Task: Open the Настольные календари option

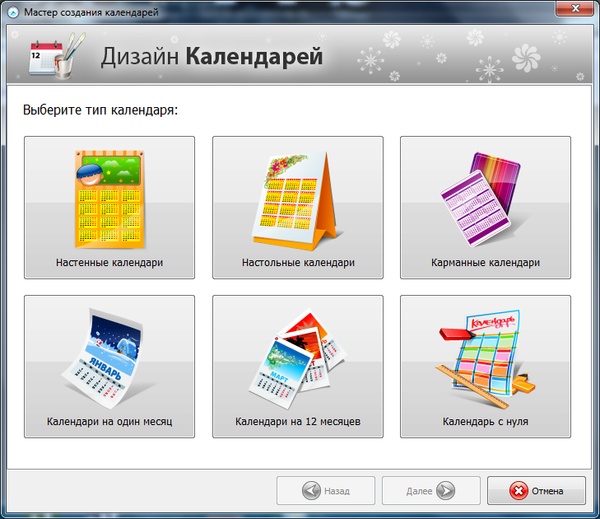Action: click(297, 263)
